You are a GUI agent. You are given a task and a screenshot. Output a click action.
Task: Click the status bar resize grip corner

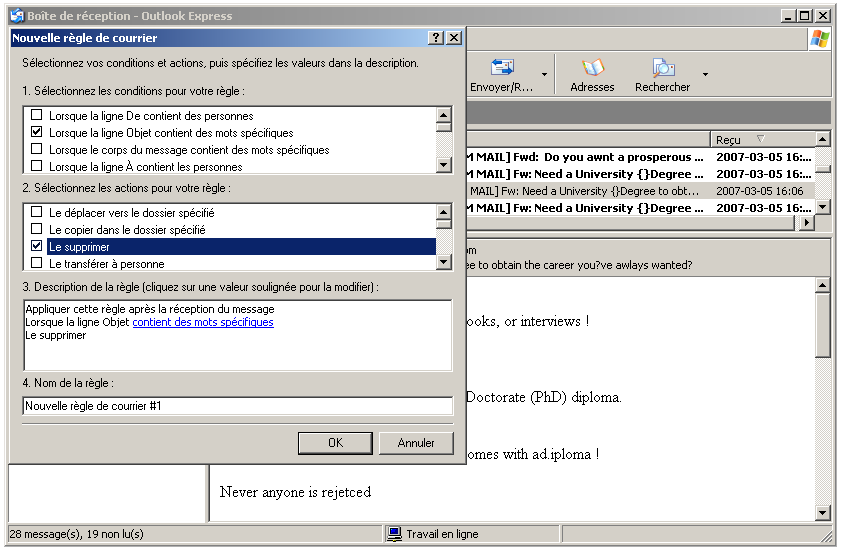coord(826,535)
